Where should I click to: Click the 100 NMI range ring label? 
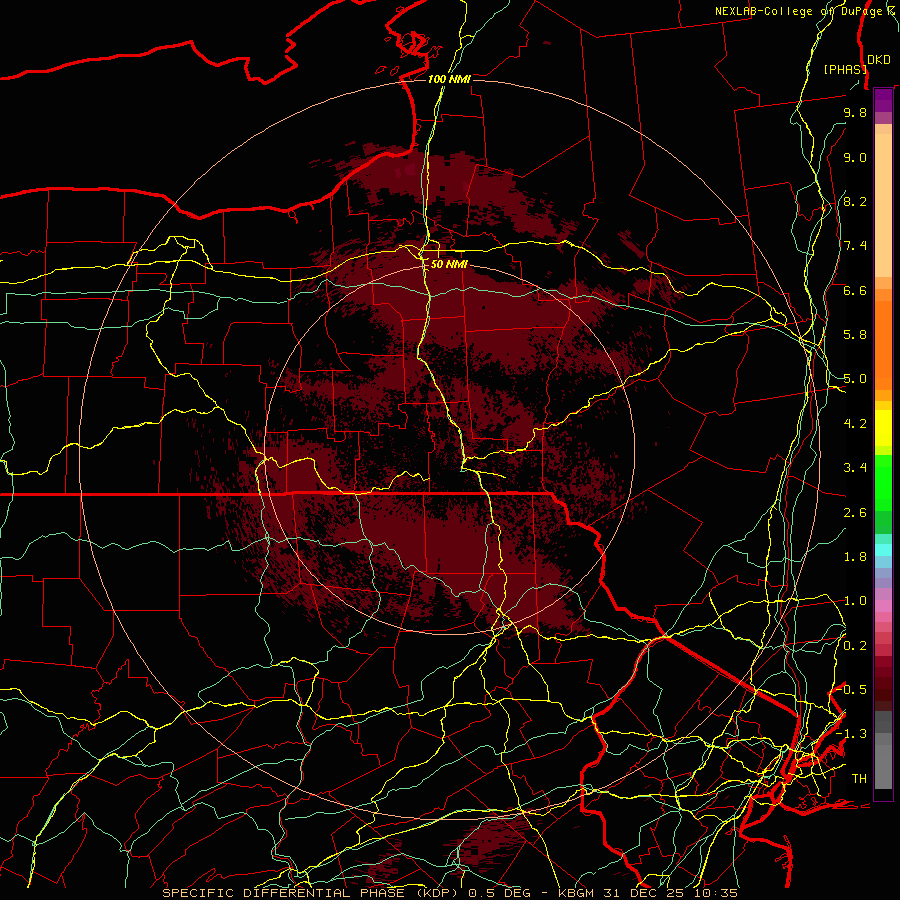449,79
